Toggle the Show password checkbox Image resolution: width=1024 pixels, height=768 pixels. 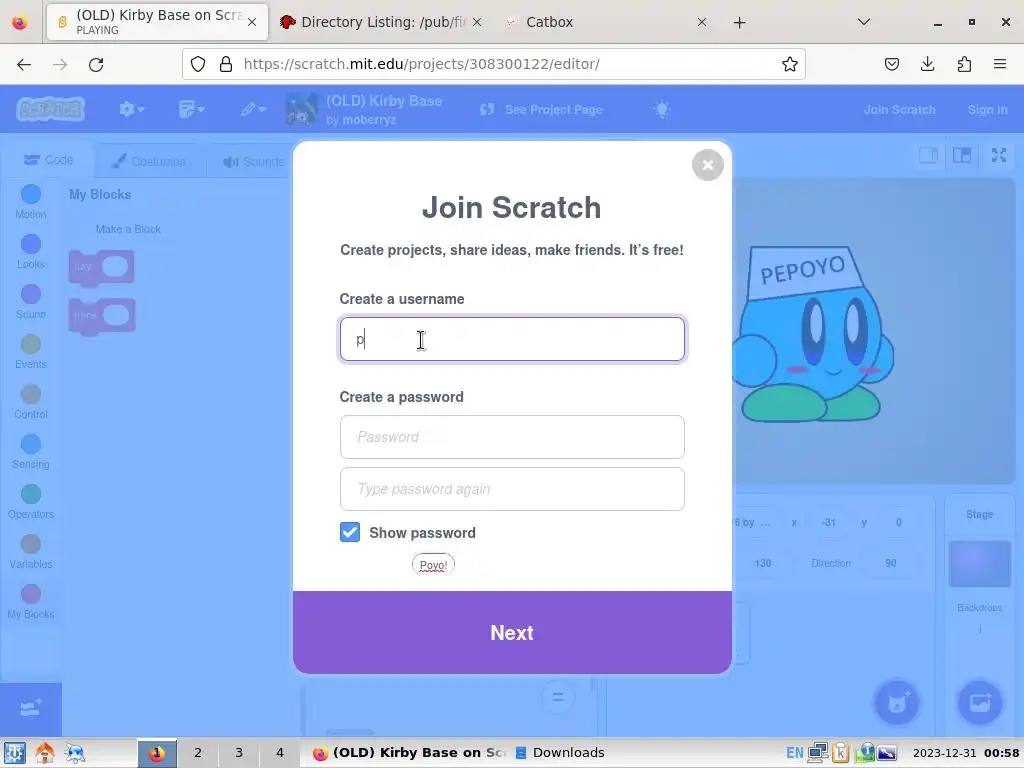(x=350, y=532)
